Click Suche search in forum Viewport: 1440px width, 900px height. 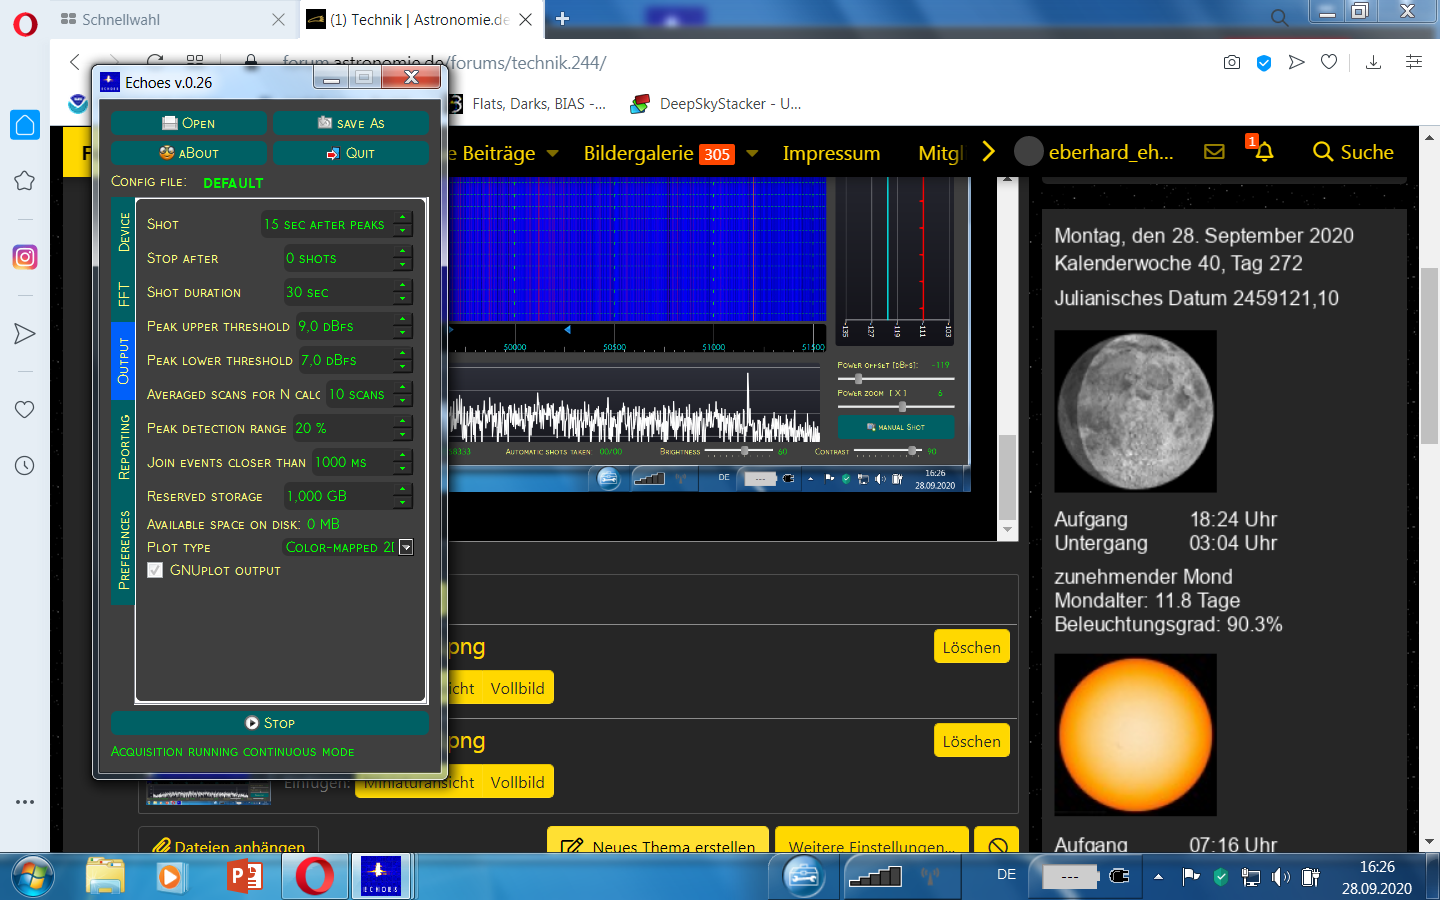pos(1353,152)
